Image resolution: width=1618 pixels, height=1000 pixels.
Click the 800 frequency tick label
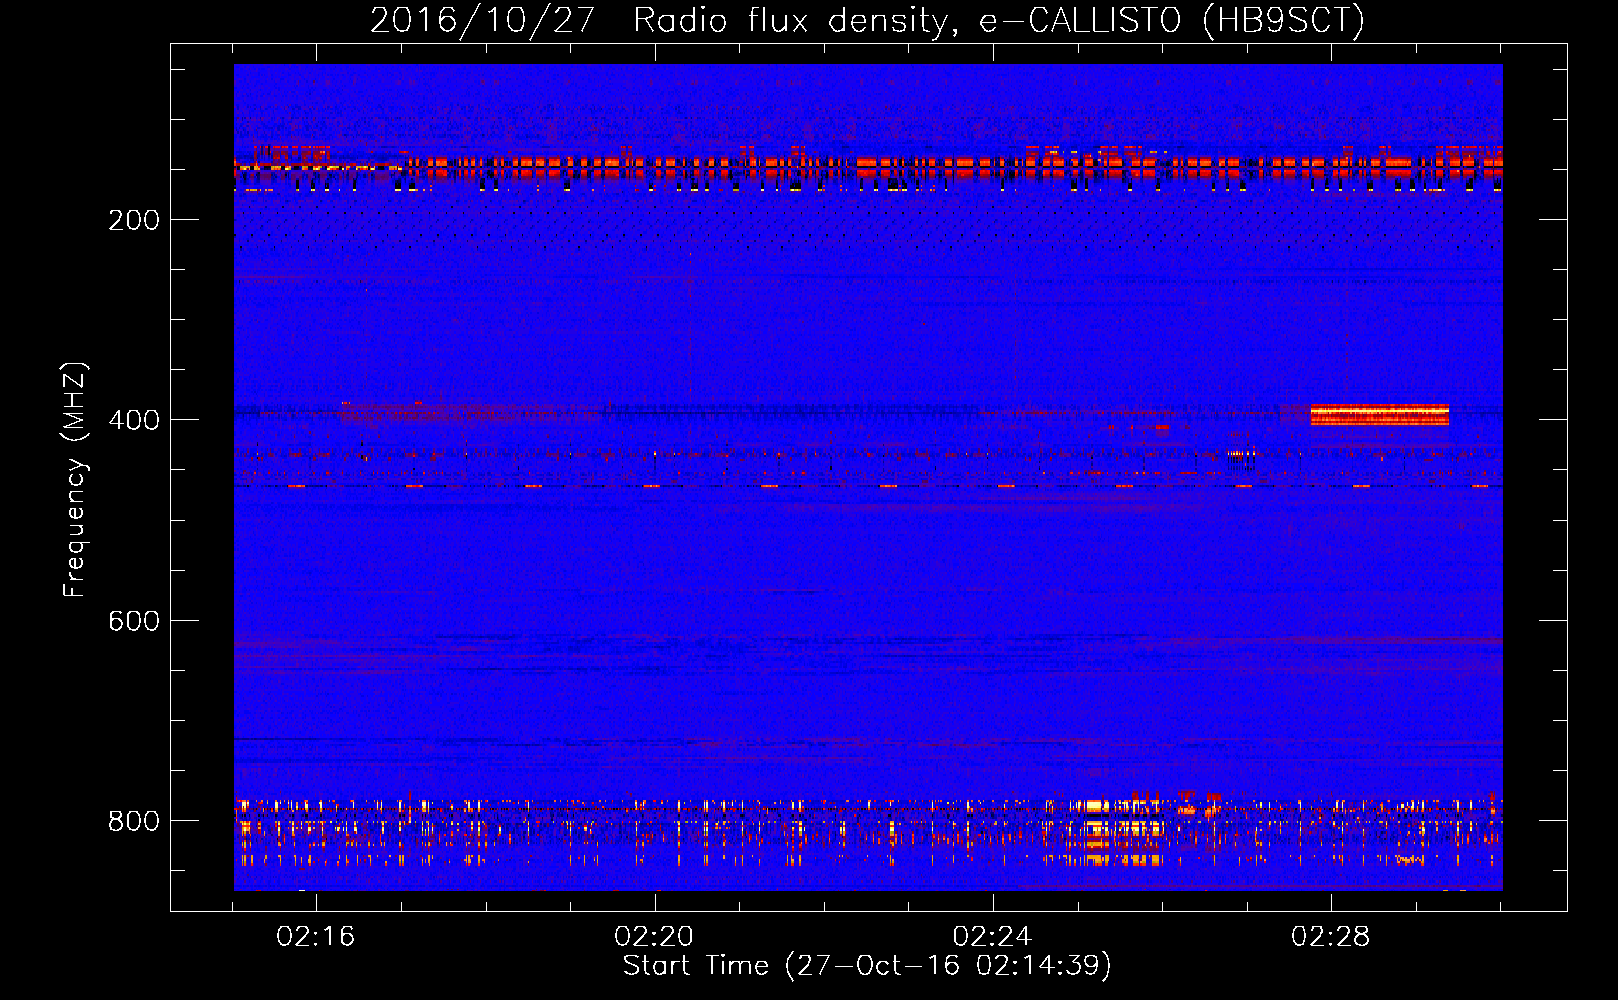pyautogui.click(x=134, y=821)
